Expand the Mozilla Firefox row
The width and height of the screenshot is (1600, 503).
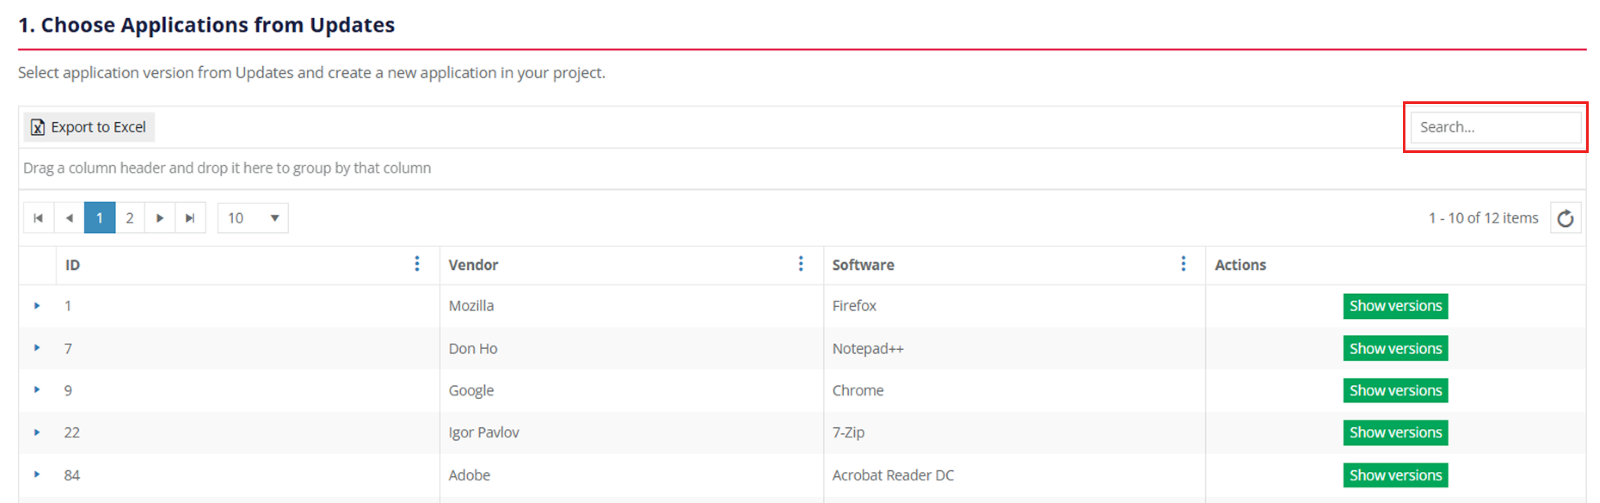click(37, 306)
